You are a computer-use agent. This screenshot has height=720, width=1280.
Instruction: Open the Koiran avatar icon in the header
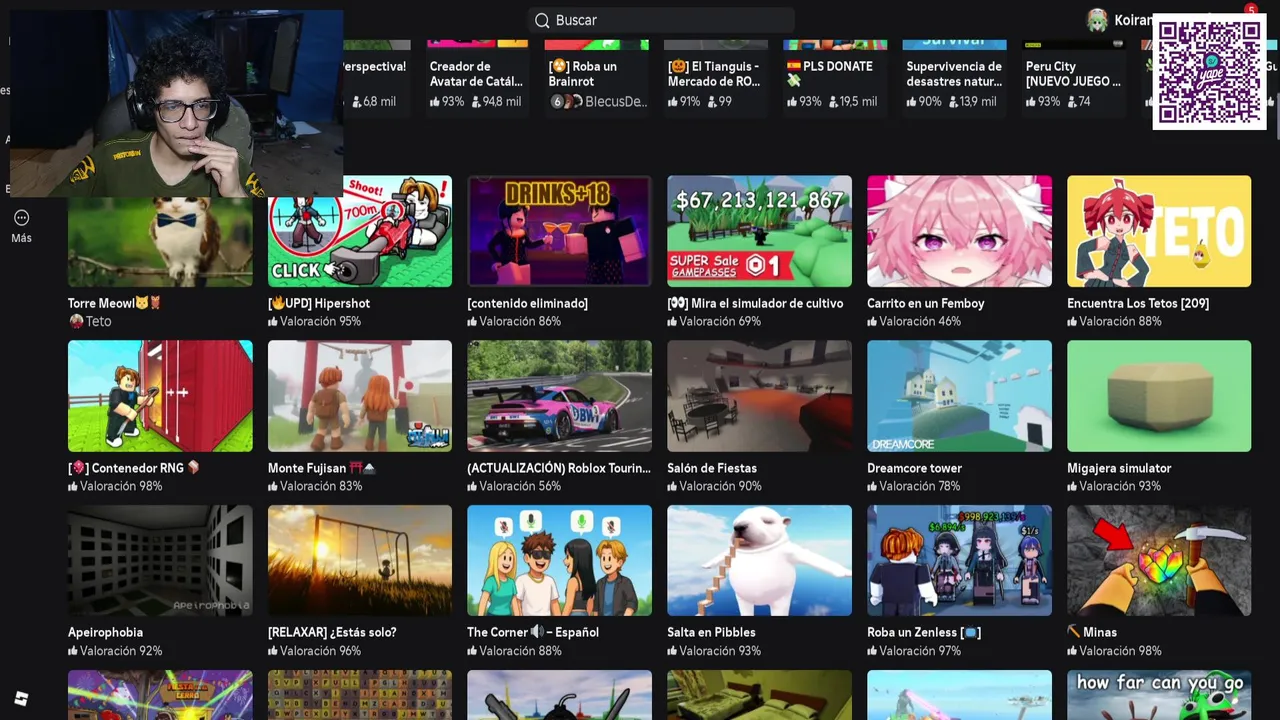[x=1097, y=20]
